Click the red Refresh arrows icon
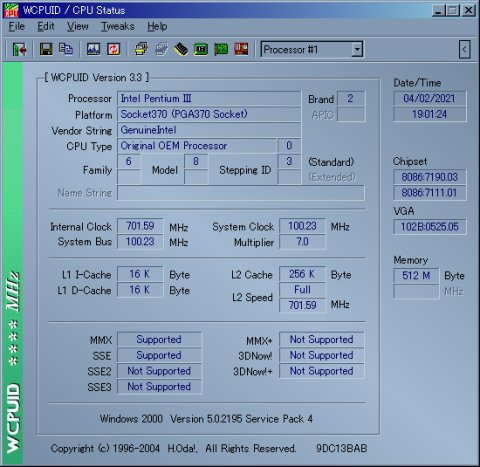Image resolution: width=480 pixels, height=467 pixels. pyautogui.click(x=114, y=49)
